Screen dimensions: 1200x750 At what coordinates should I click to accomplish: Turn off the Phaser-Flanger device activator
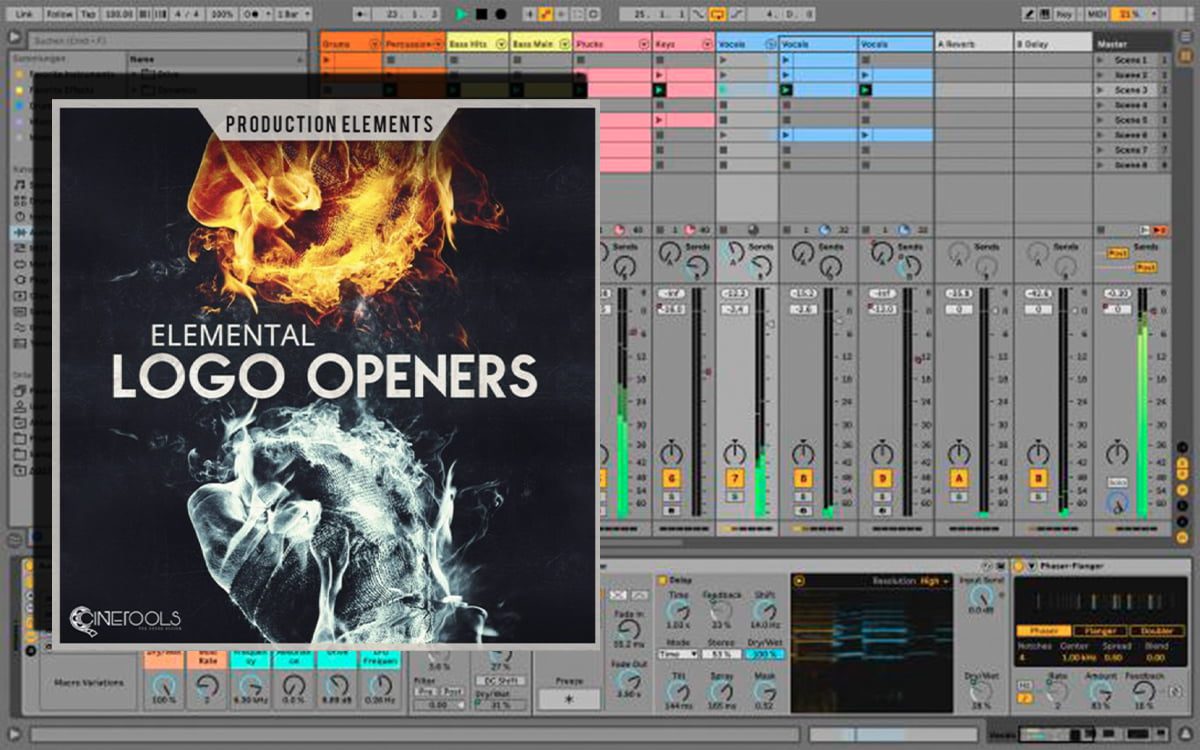coord(1019,567)
